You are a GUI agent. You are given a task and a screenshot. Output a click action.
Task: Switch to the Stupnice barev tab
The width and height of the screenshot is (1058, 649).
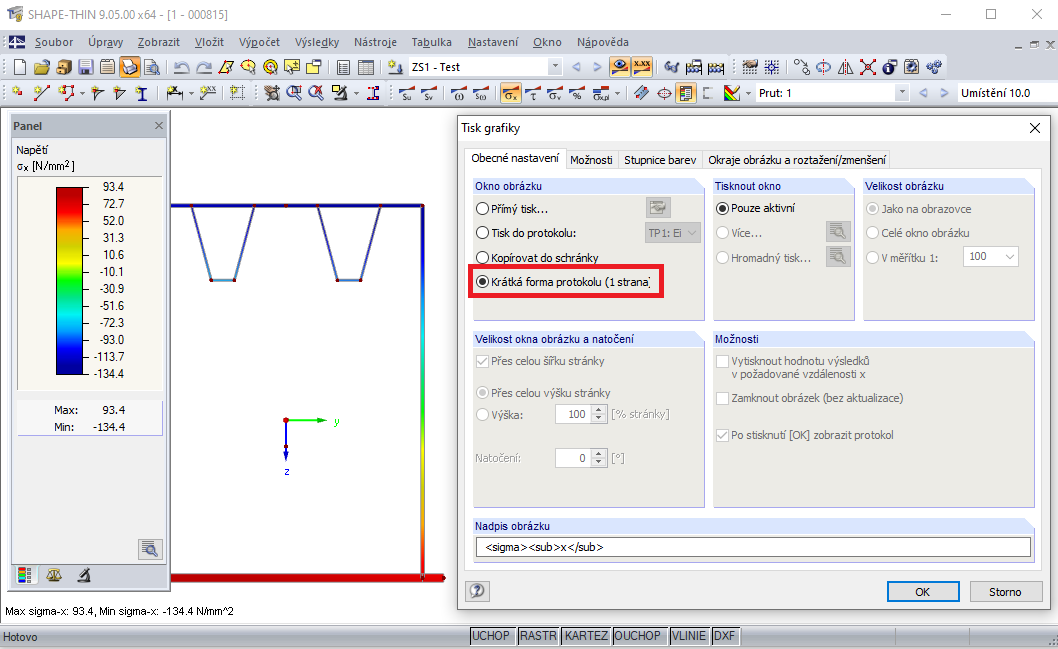tap(660, 160)
